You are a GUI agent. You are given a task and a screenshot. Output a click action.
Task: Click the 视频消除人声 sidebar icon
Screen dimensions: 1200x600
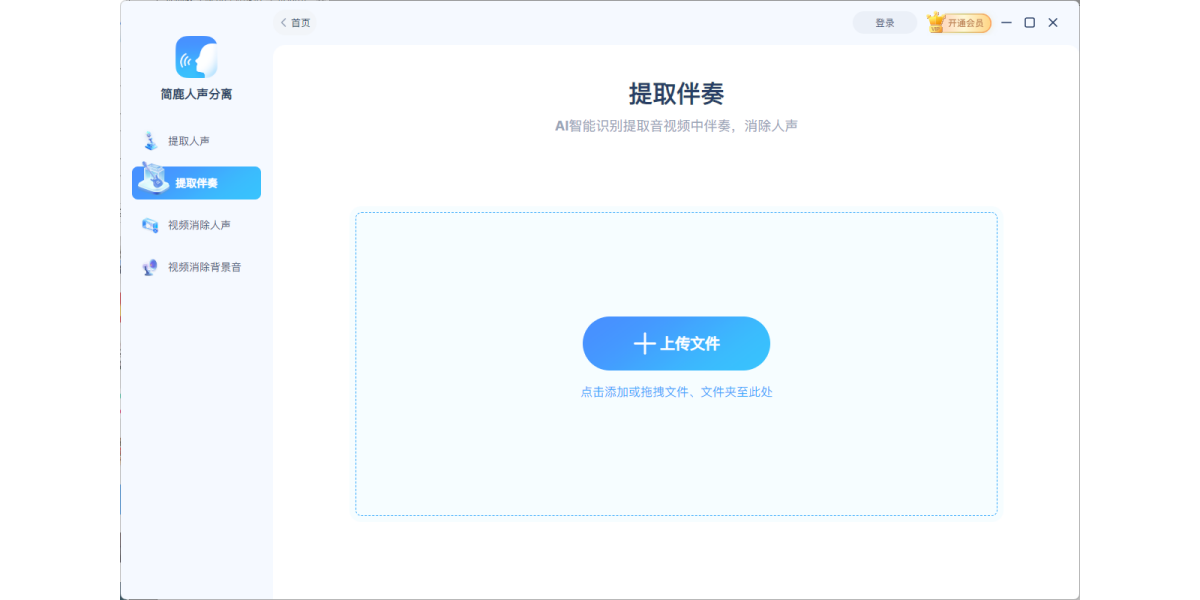pyautogui.click(x=150, y=225)
